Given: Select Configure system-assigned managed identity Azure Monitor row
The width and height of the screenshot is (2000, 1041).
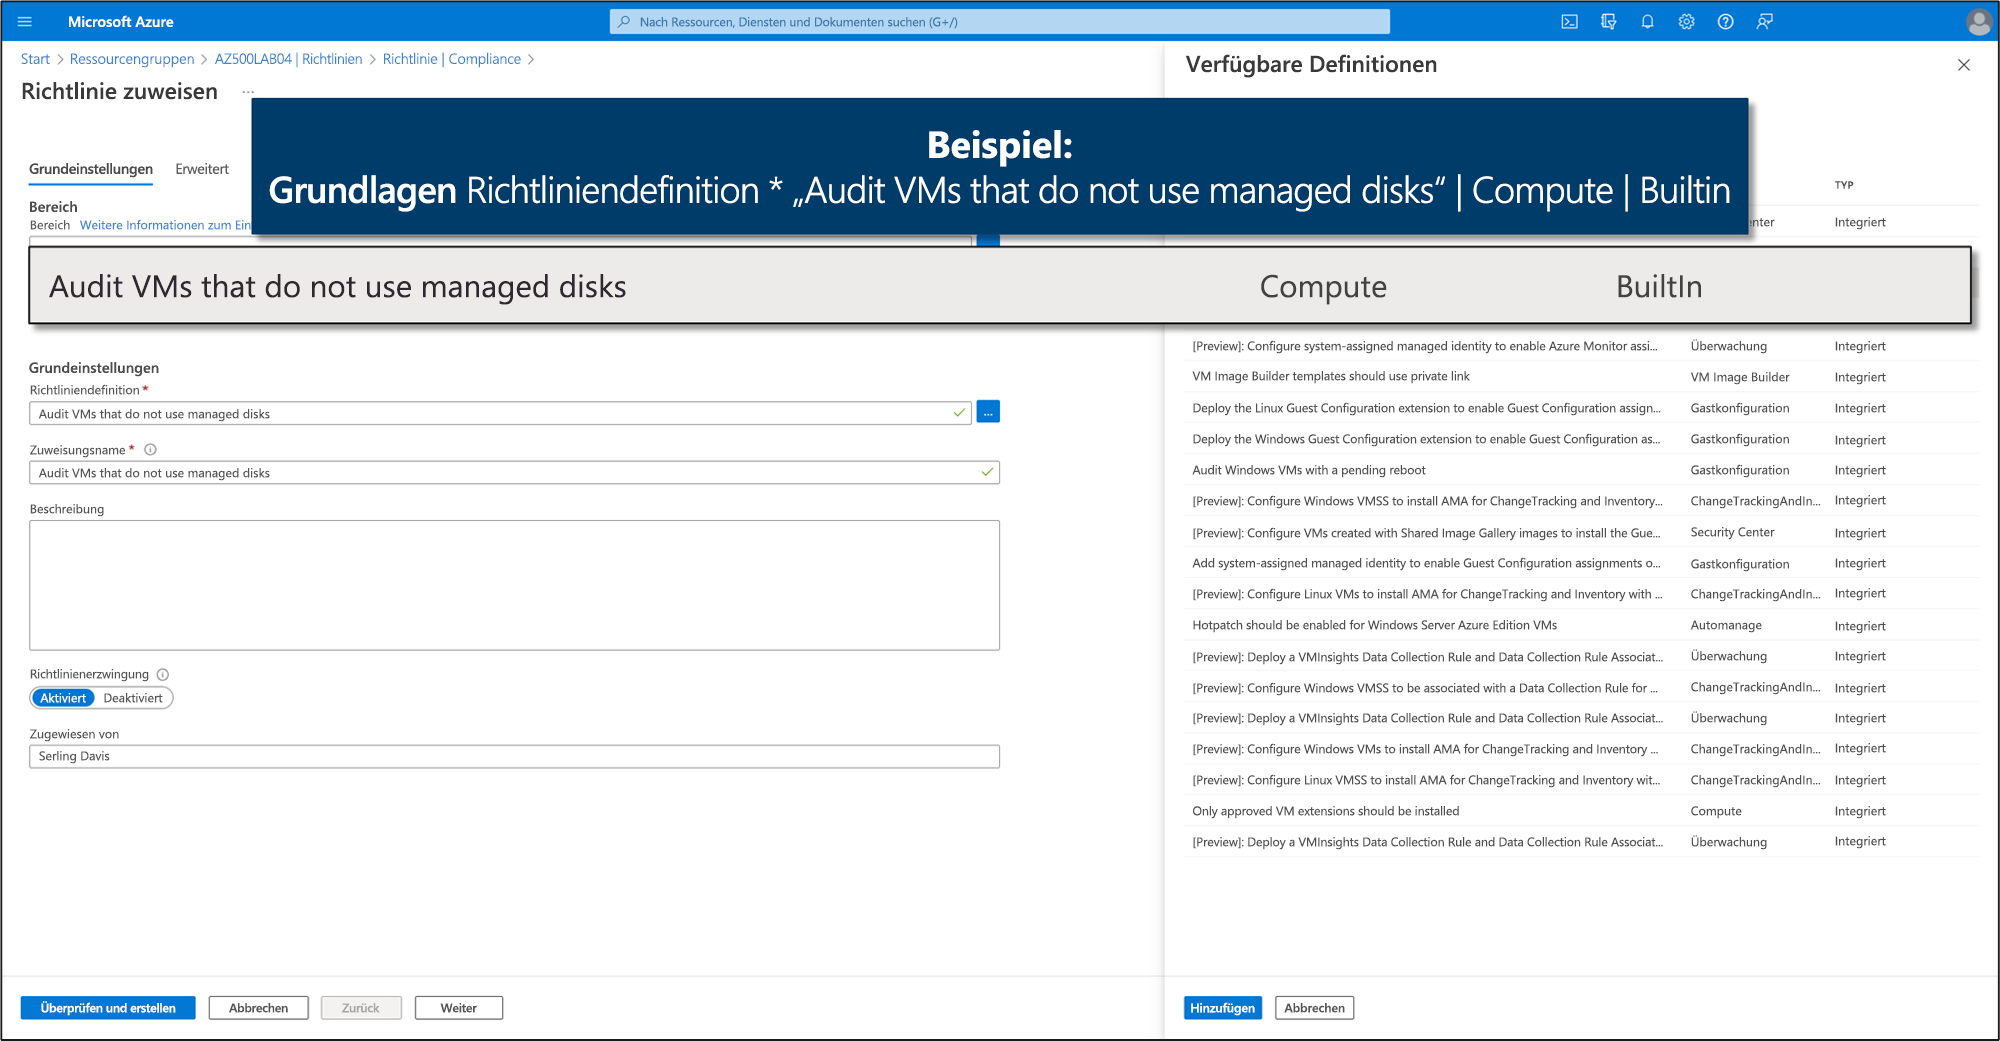Looking at the screenshot, I should pyautogui.click(x=1581, y=346).
